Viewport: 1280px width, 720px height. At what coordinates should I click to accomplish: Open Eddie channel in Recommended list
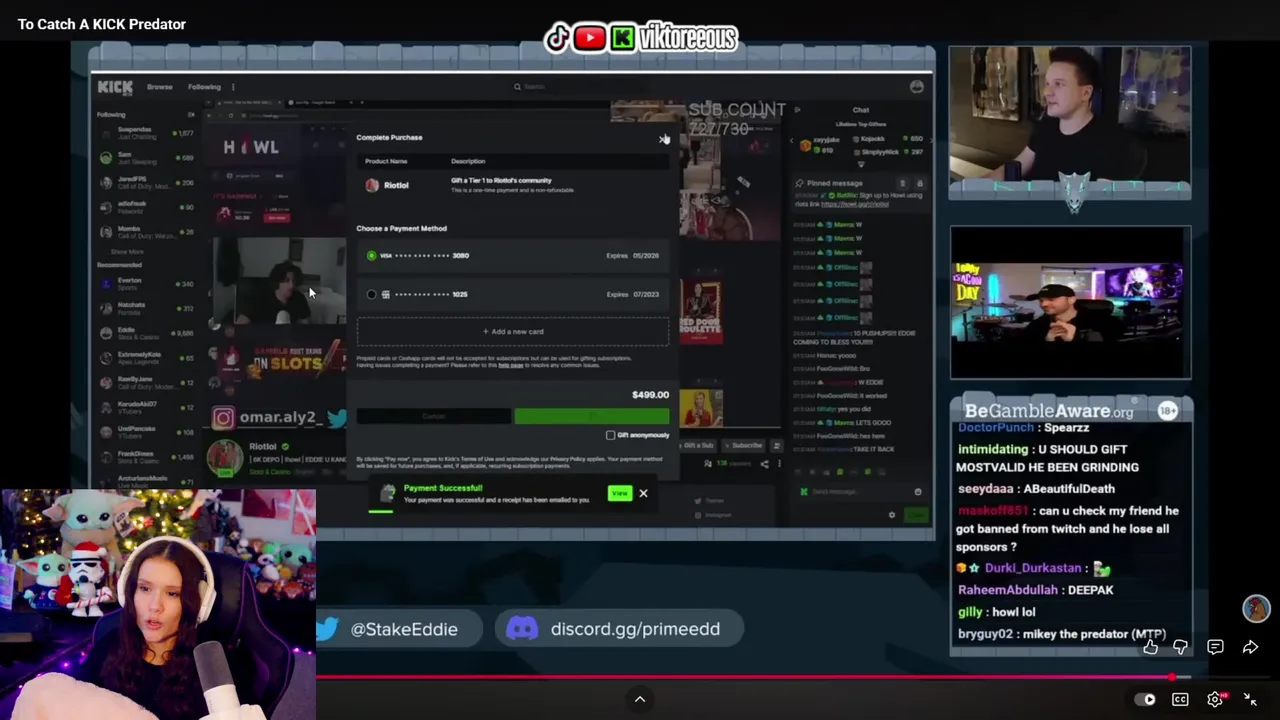[146, 333]
